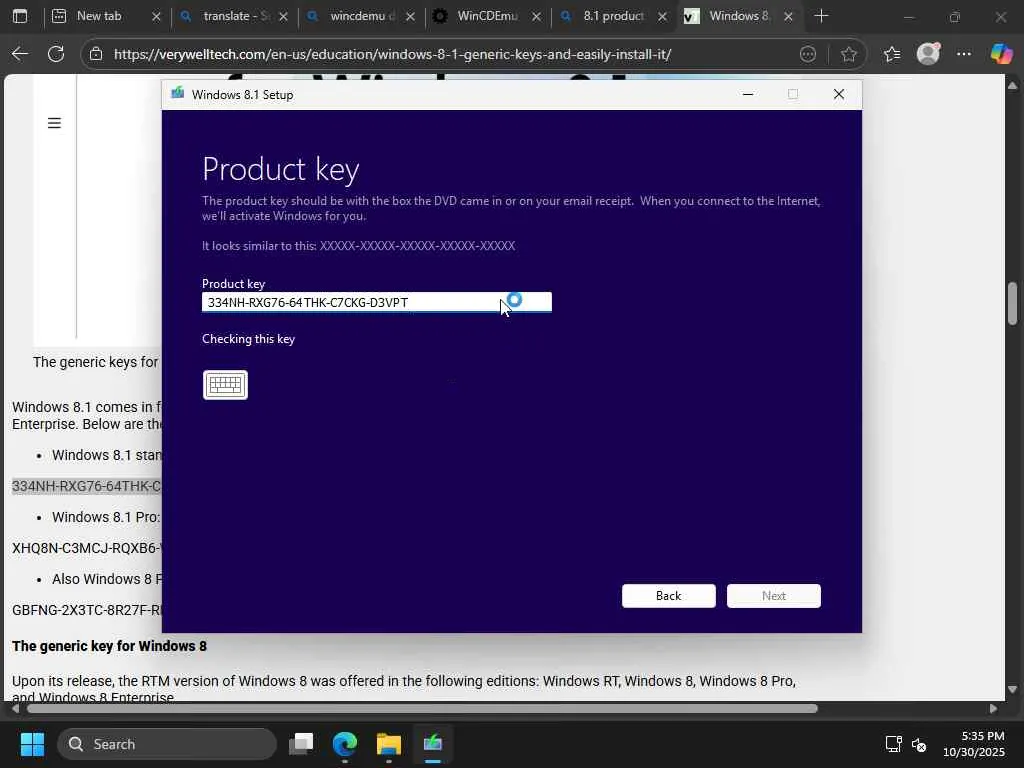Open the on-screen keyboard in Setup
Screen dimensions: 1024x768
click(x=225, y=385)
